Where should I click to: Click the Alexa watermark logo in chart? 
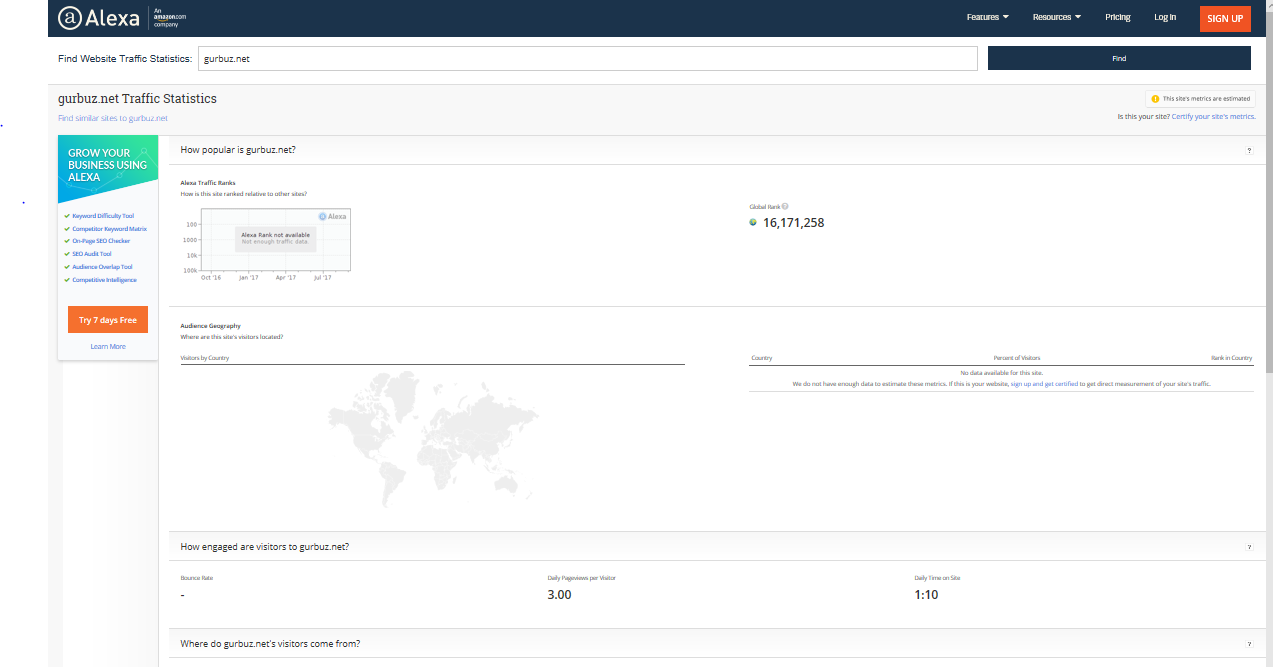[333, 216]
